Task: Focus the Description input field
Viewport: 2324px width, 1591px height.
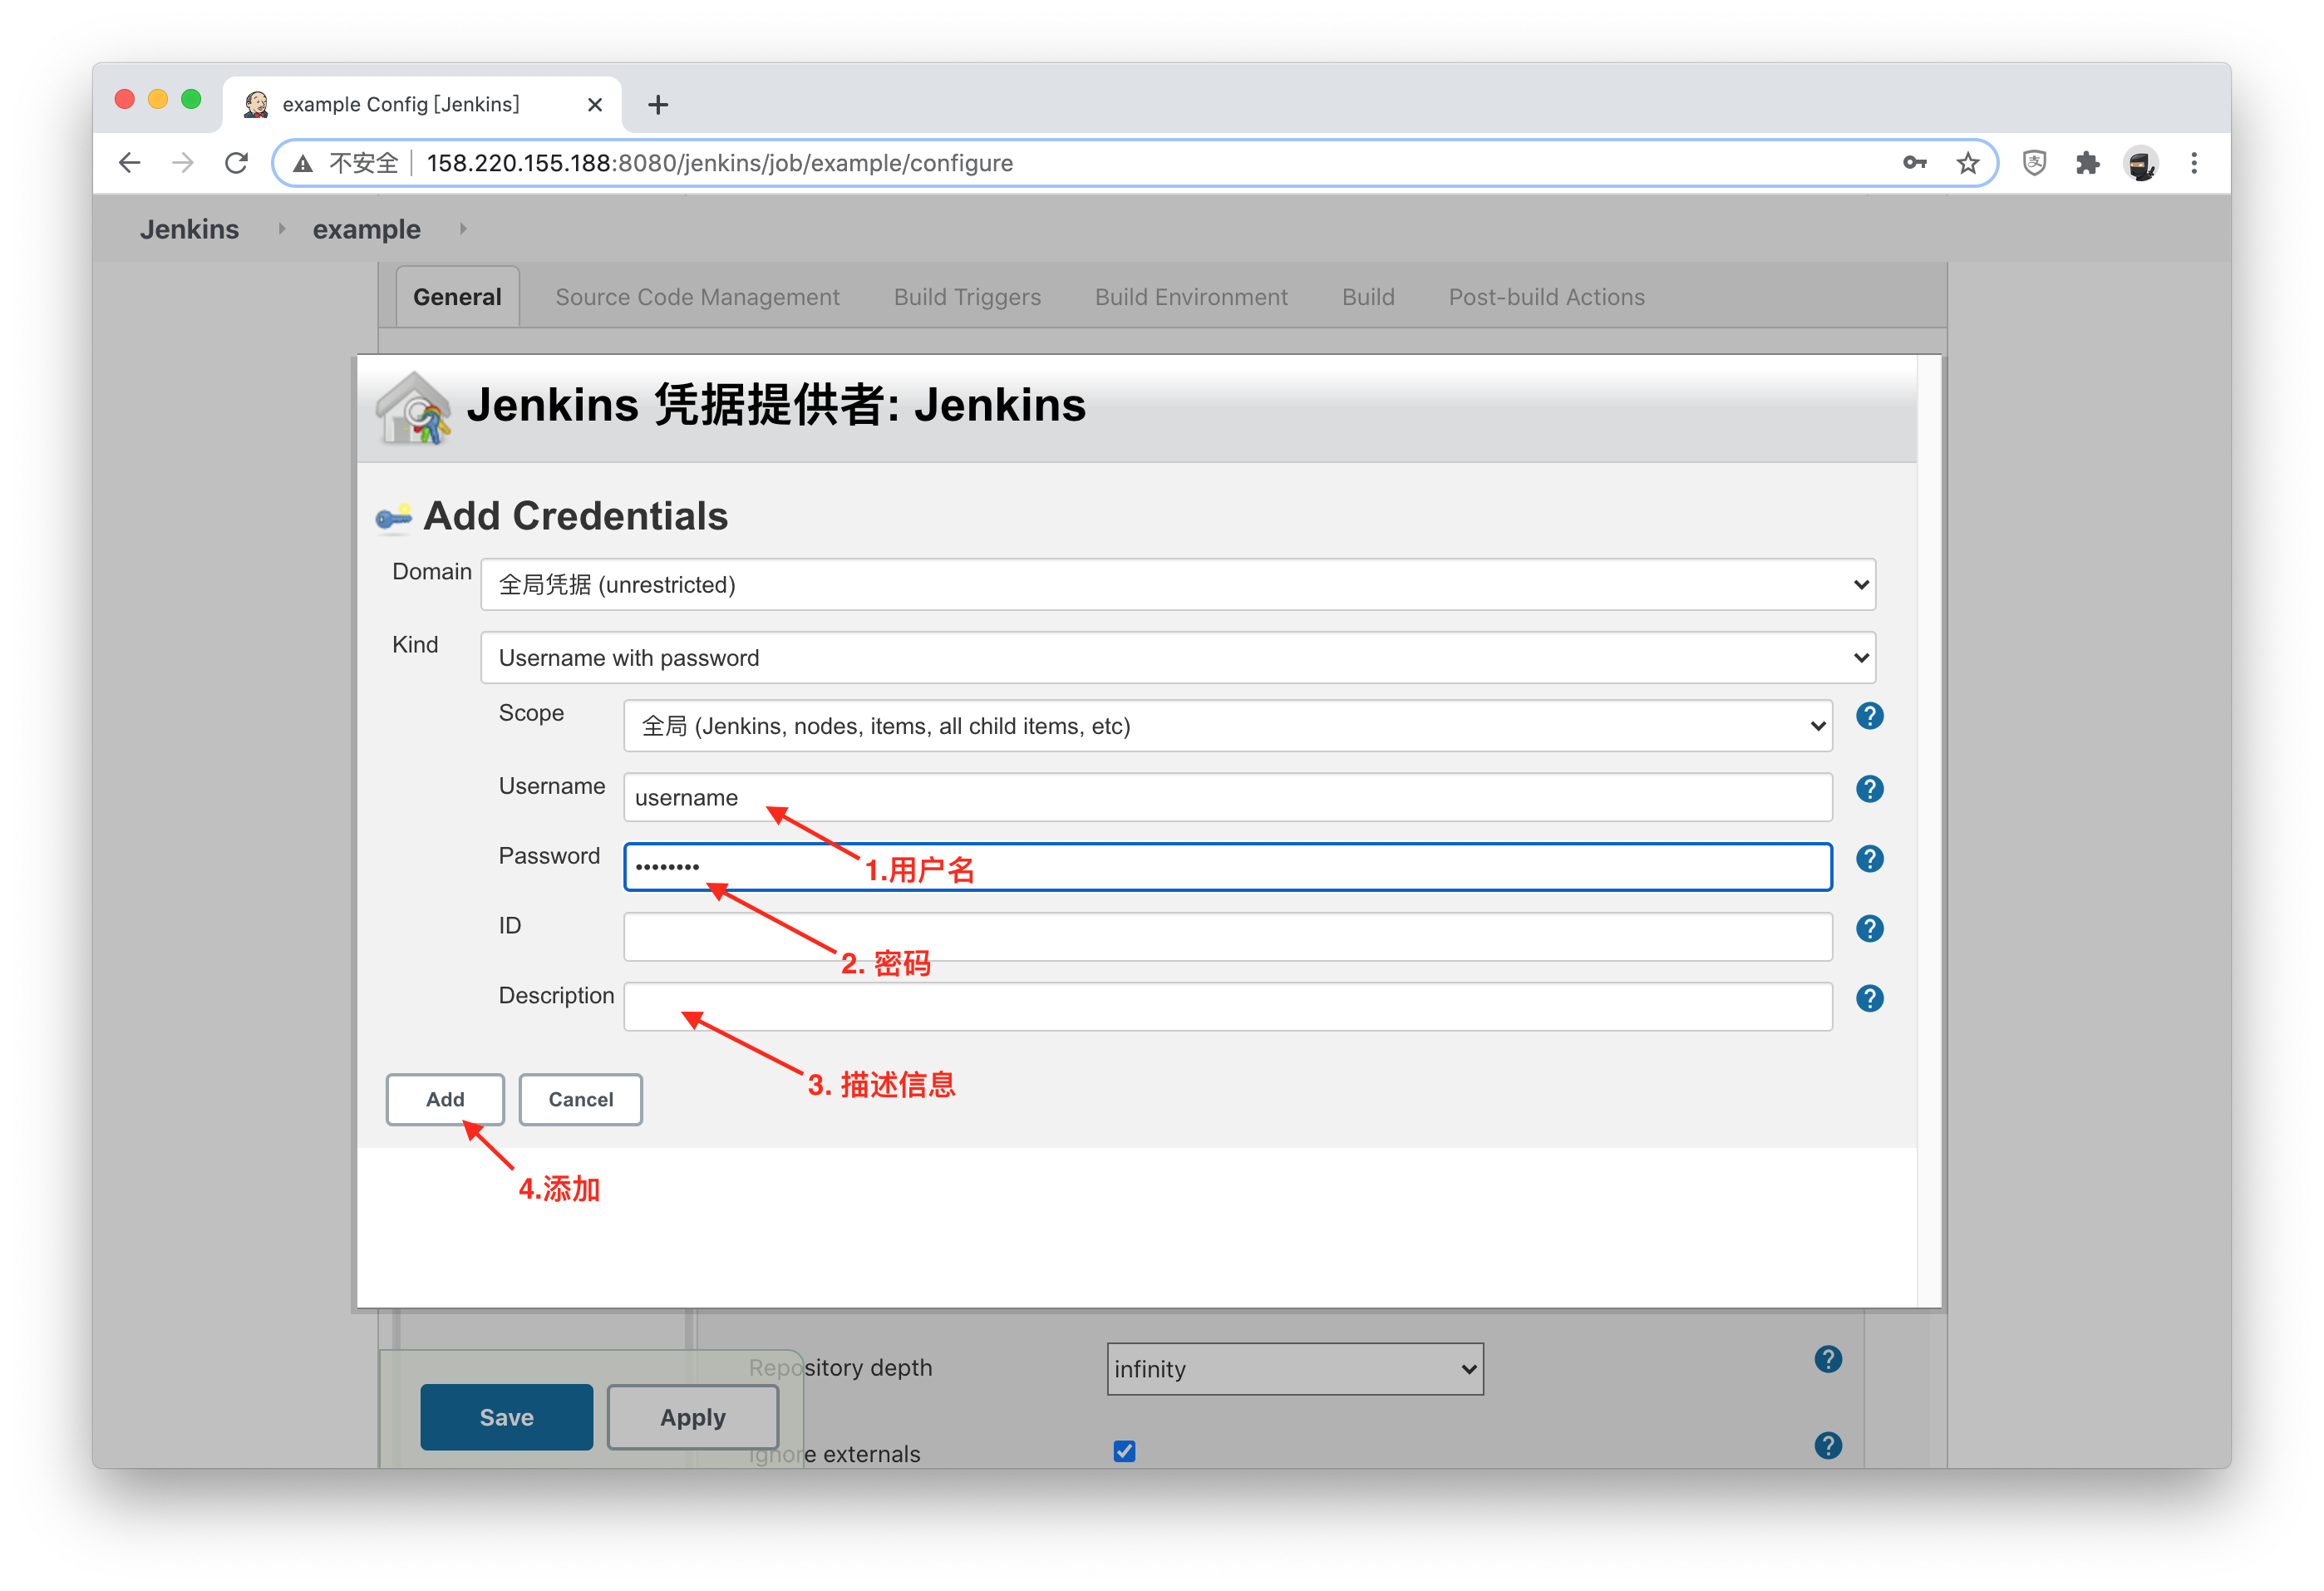Action: pos(1227,1007)
